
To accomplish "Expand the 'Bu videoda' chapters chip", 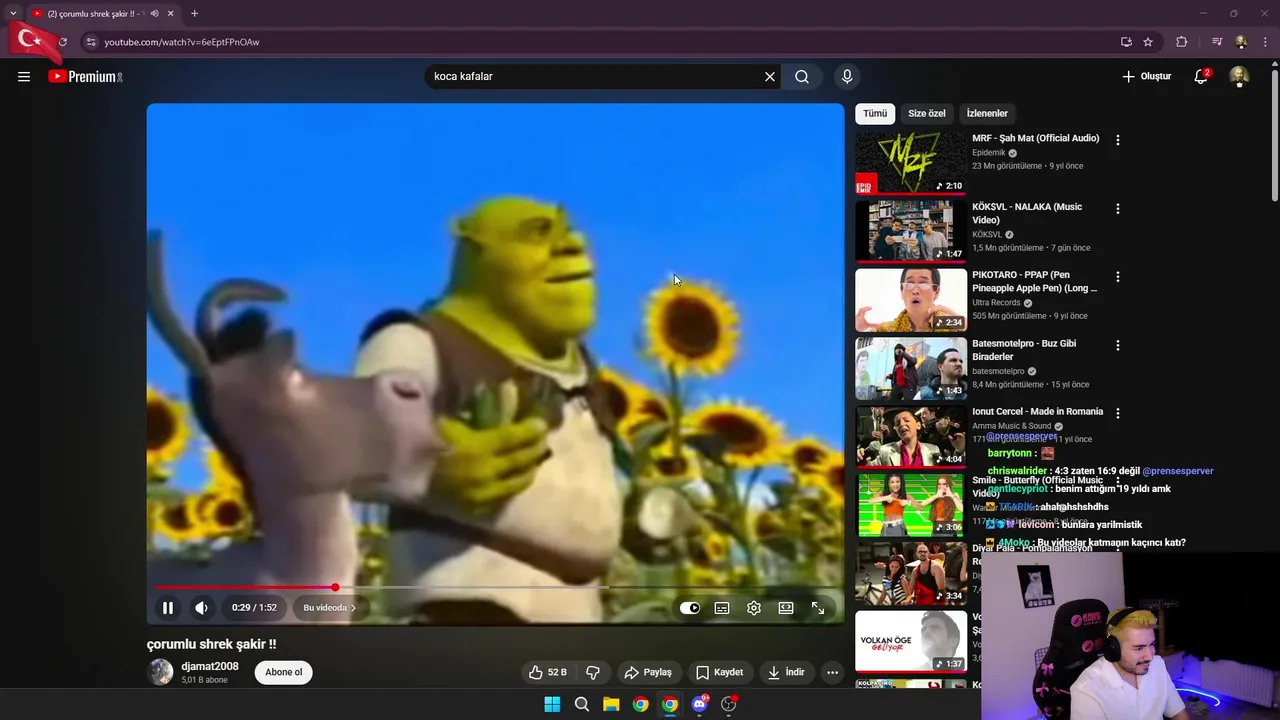I will point(330,607).
